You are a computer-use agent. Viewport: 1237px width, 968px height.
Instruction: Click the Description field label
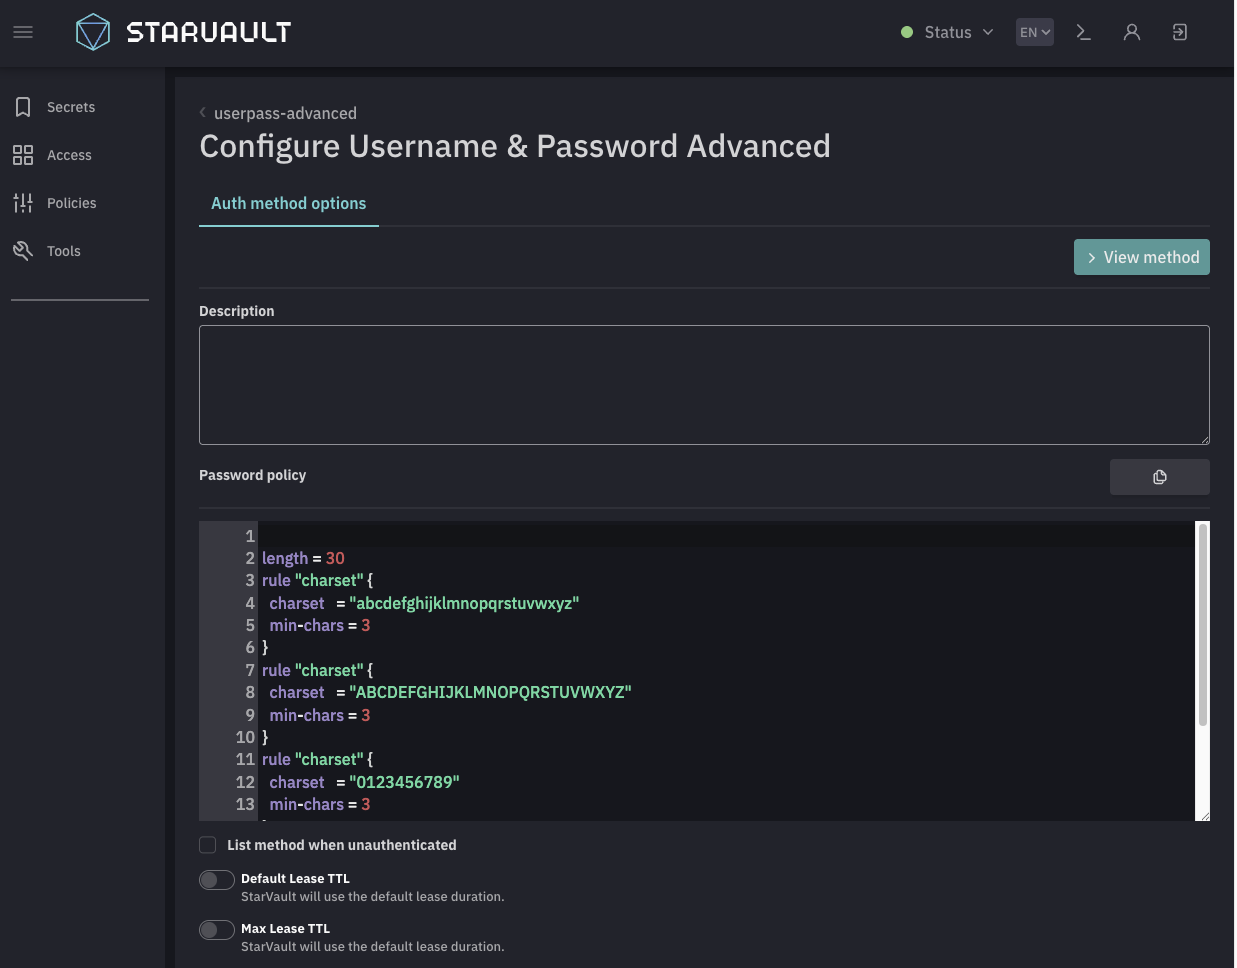tap(237, 311)
